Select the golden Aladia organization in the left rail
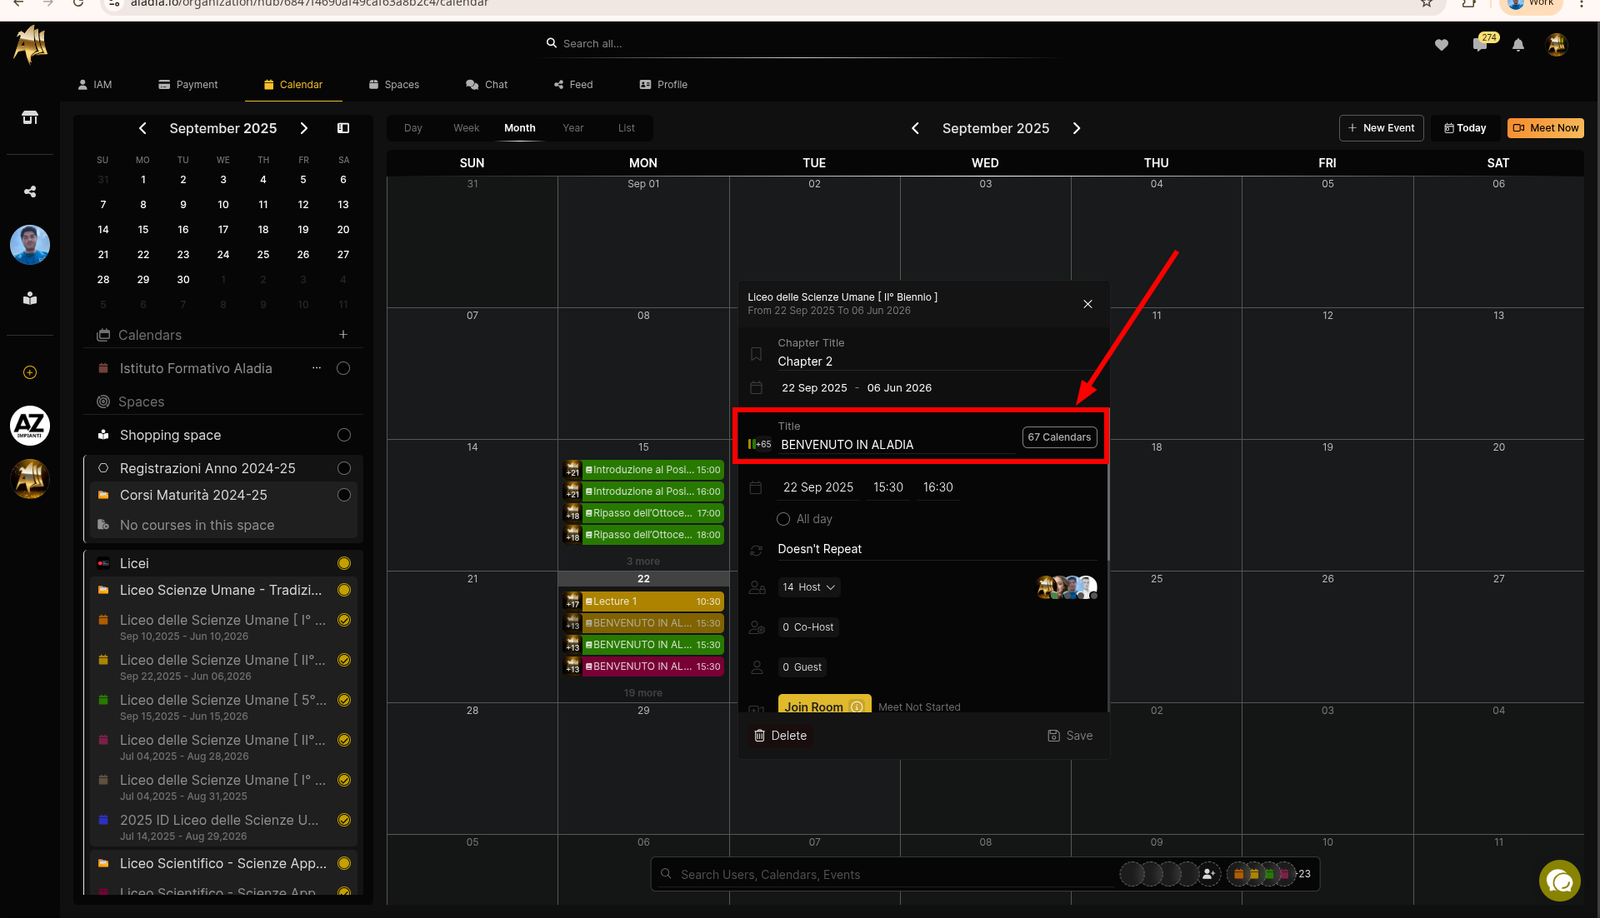This screenshot has width=1600, height=918. [30, 479]
